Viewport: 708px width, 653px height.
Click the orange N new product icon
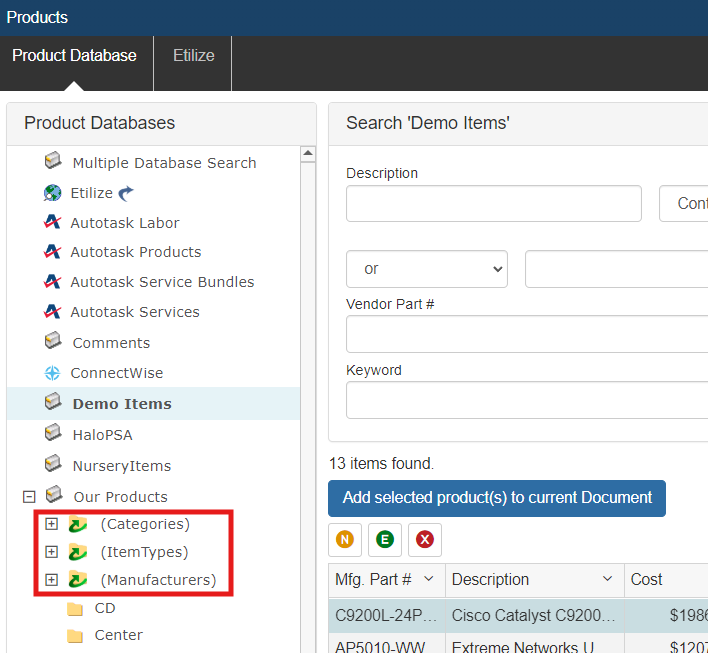(x=345, y=540)
